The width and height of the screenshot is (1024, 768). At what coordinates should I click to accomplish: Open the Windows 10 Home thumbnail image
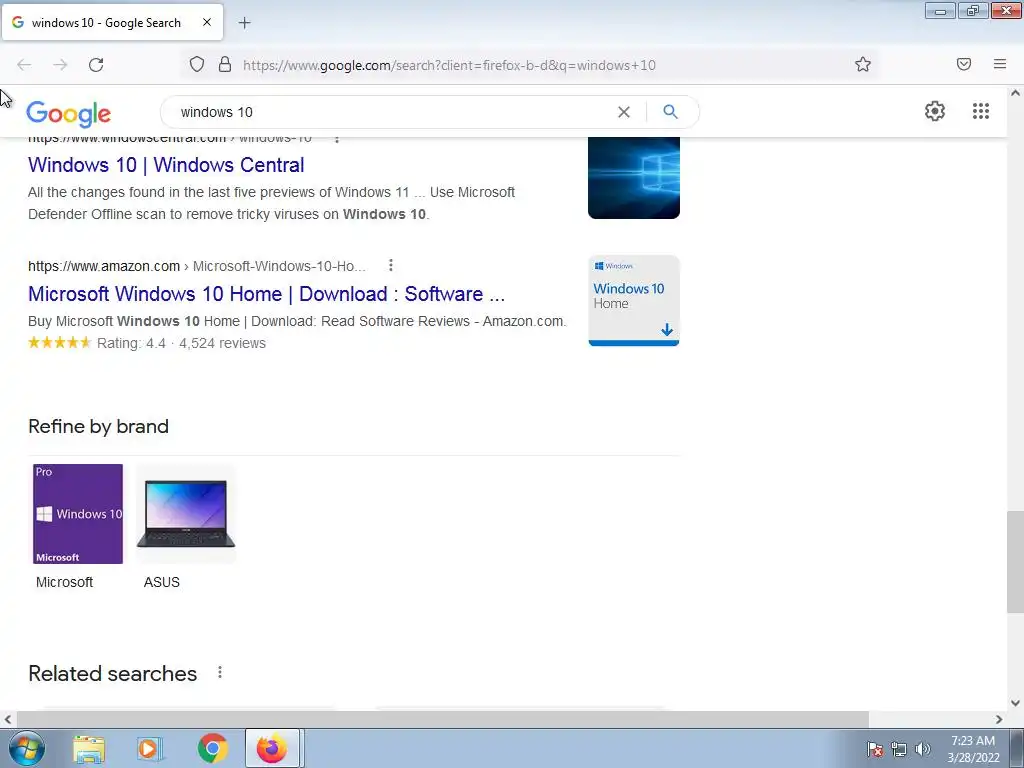point(633,300)
